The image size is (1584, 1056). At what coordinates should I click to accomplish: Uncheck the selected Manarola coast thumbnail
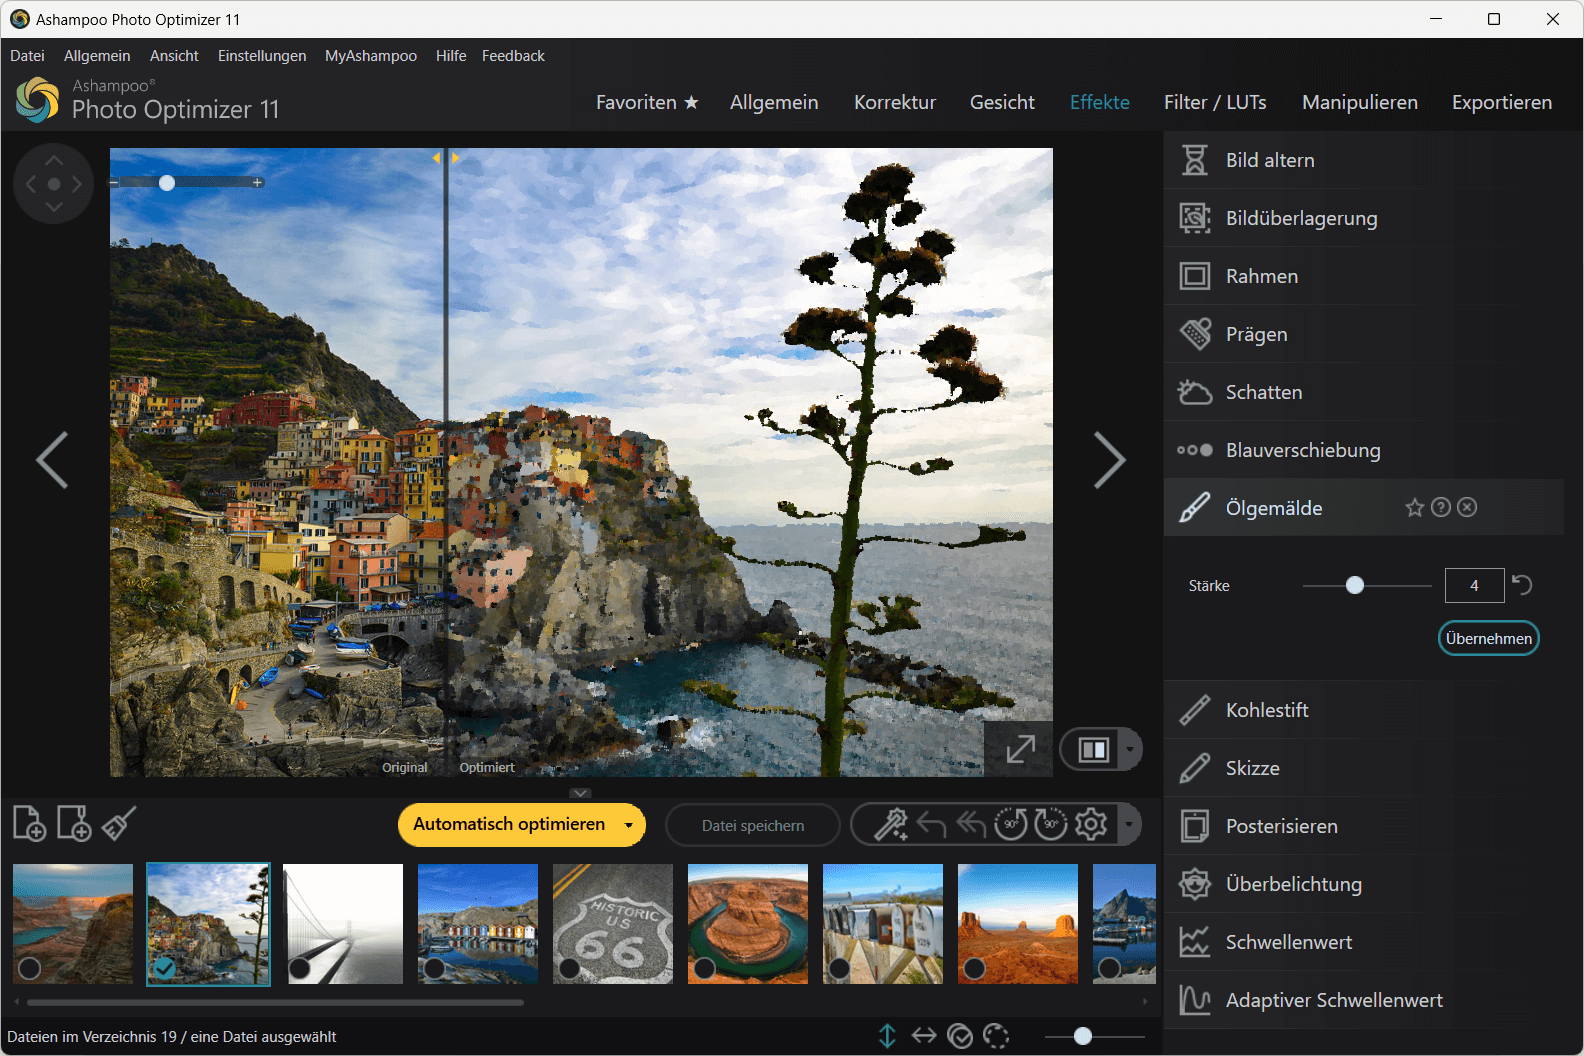165,968
